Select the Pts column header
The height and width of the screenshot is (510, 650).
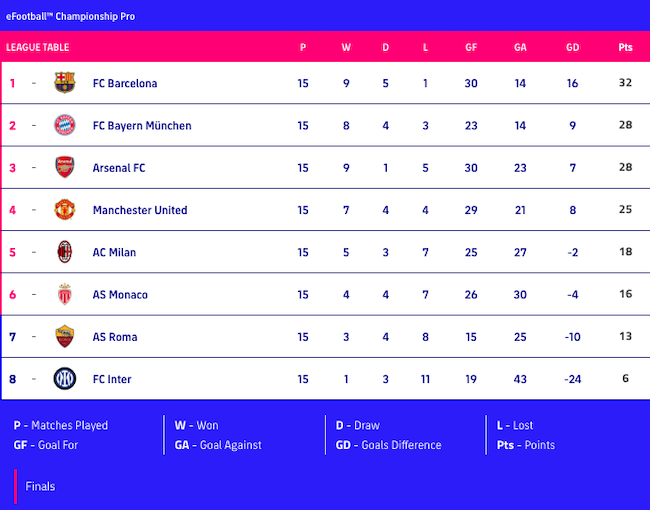coord(625,48)
